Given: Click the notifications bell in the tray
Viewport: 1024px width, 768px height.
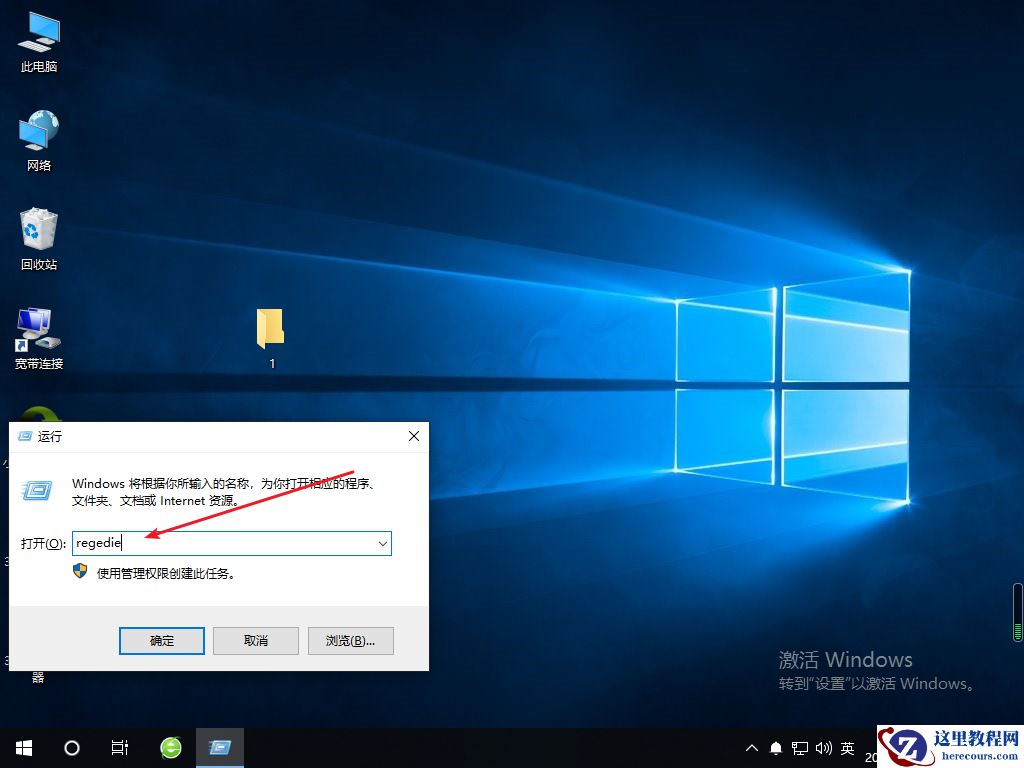Looking at the screenshot, I should (776, 747).
